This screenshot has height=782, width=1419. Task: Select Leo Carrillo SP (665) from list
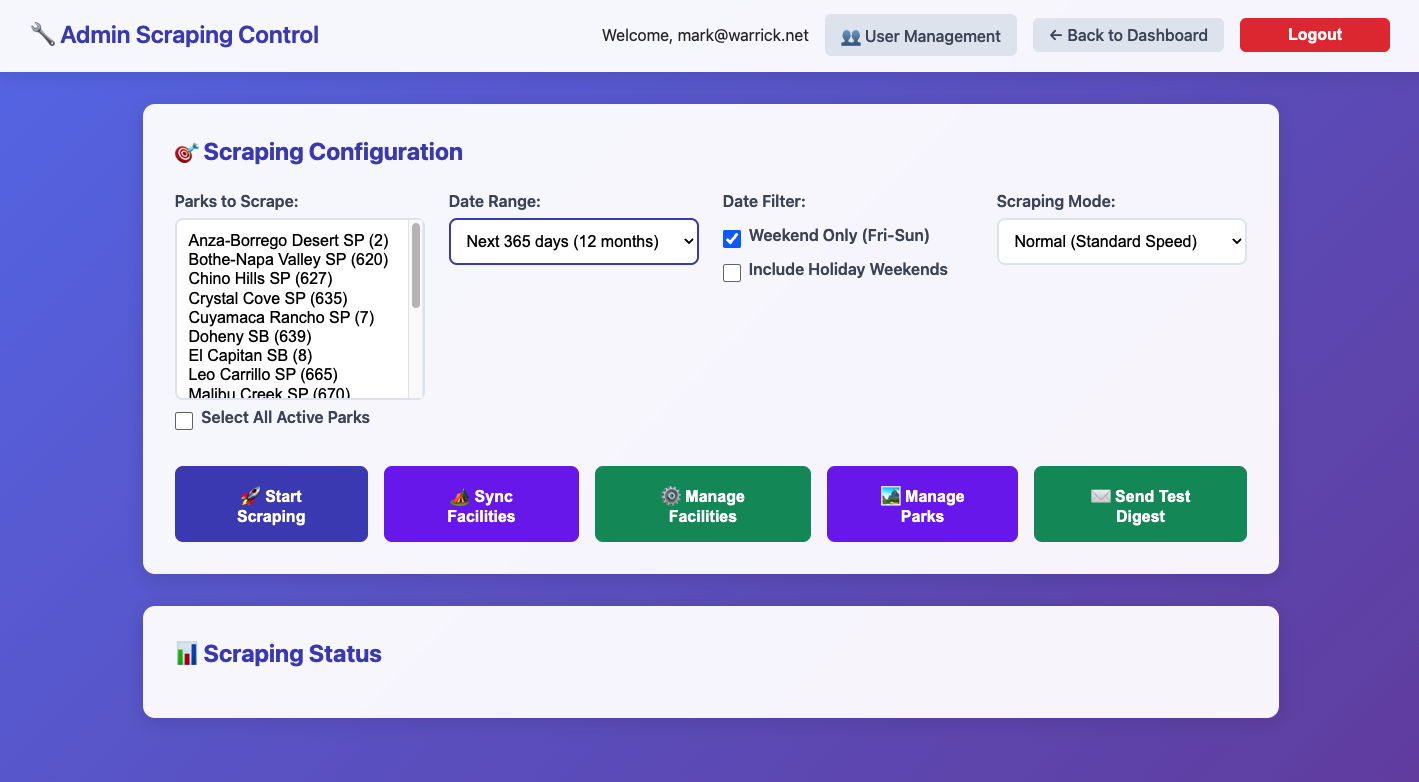pos(263,374)
